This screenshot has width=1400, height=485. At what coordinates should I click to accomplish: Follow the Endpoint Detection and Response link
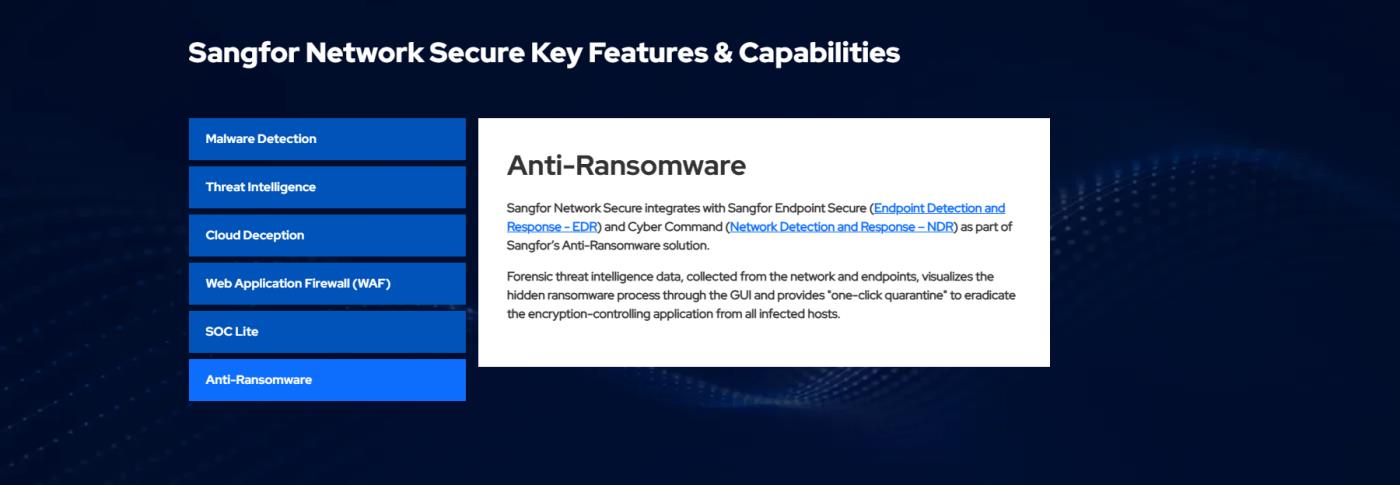(939, 208)
